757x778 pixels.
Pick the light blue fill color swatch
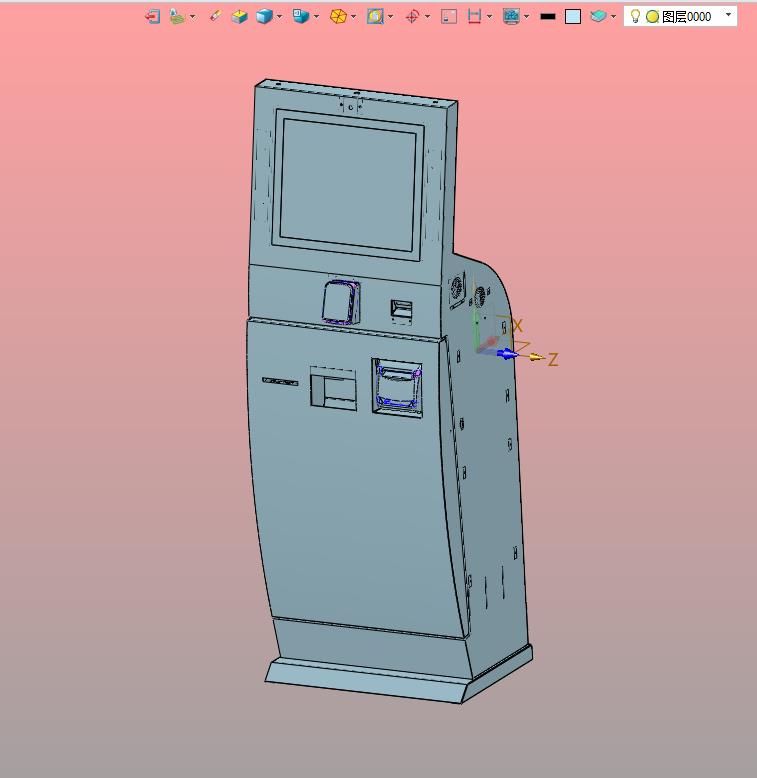[x=573, y=17]
